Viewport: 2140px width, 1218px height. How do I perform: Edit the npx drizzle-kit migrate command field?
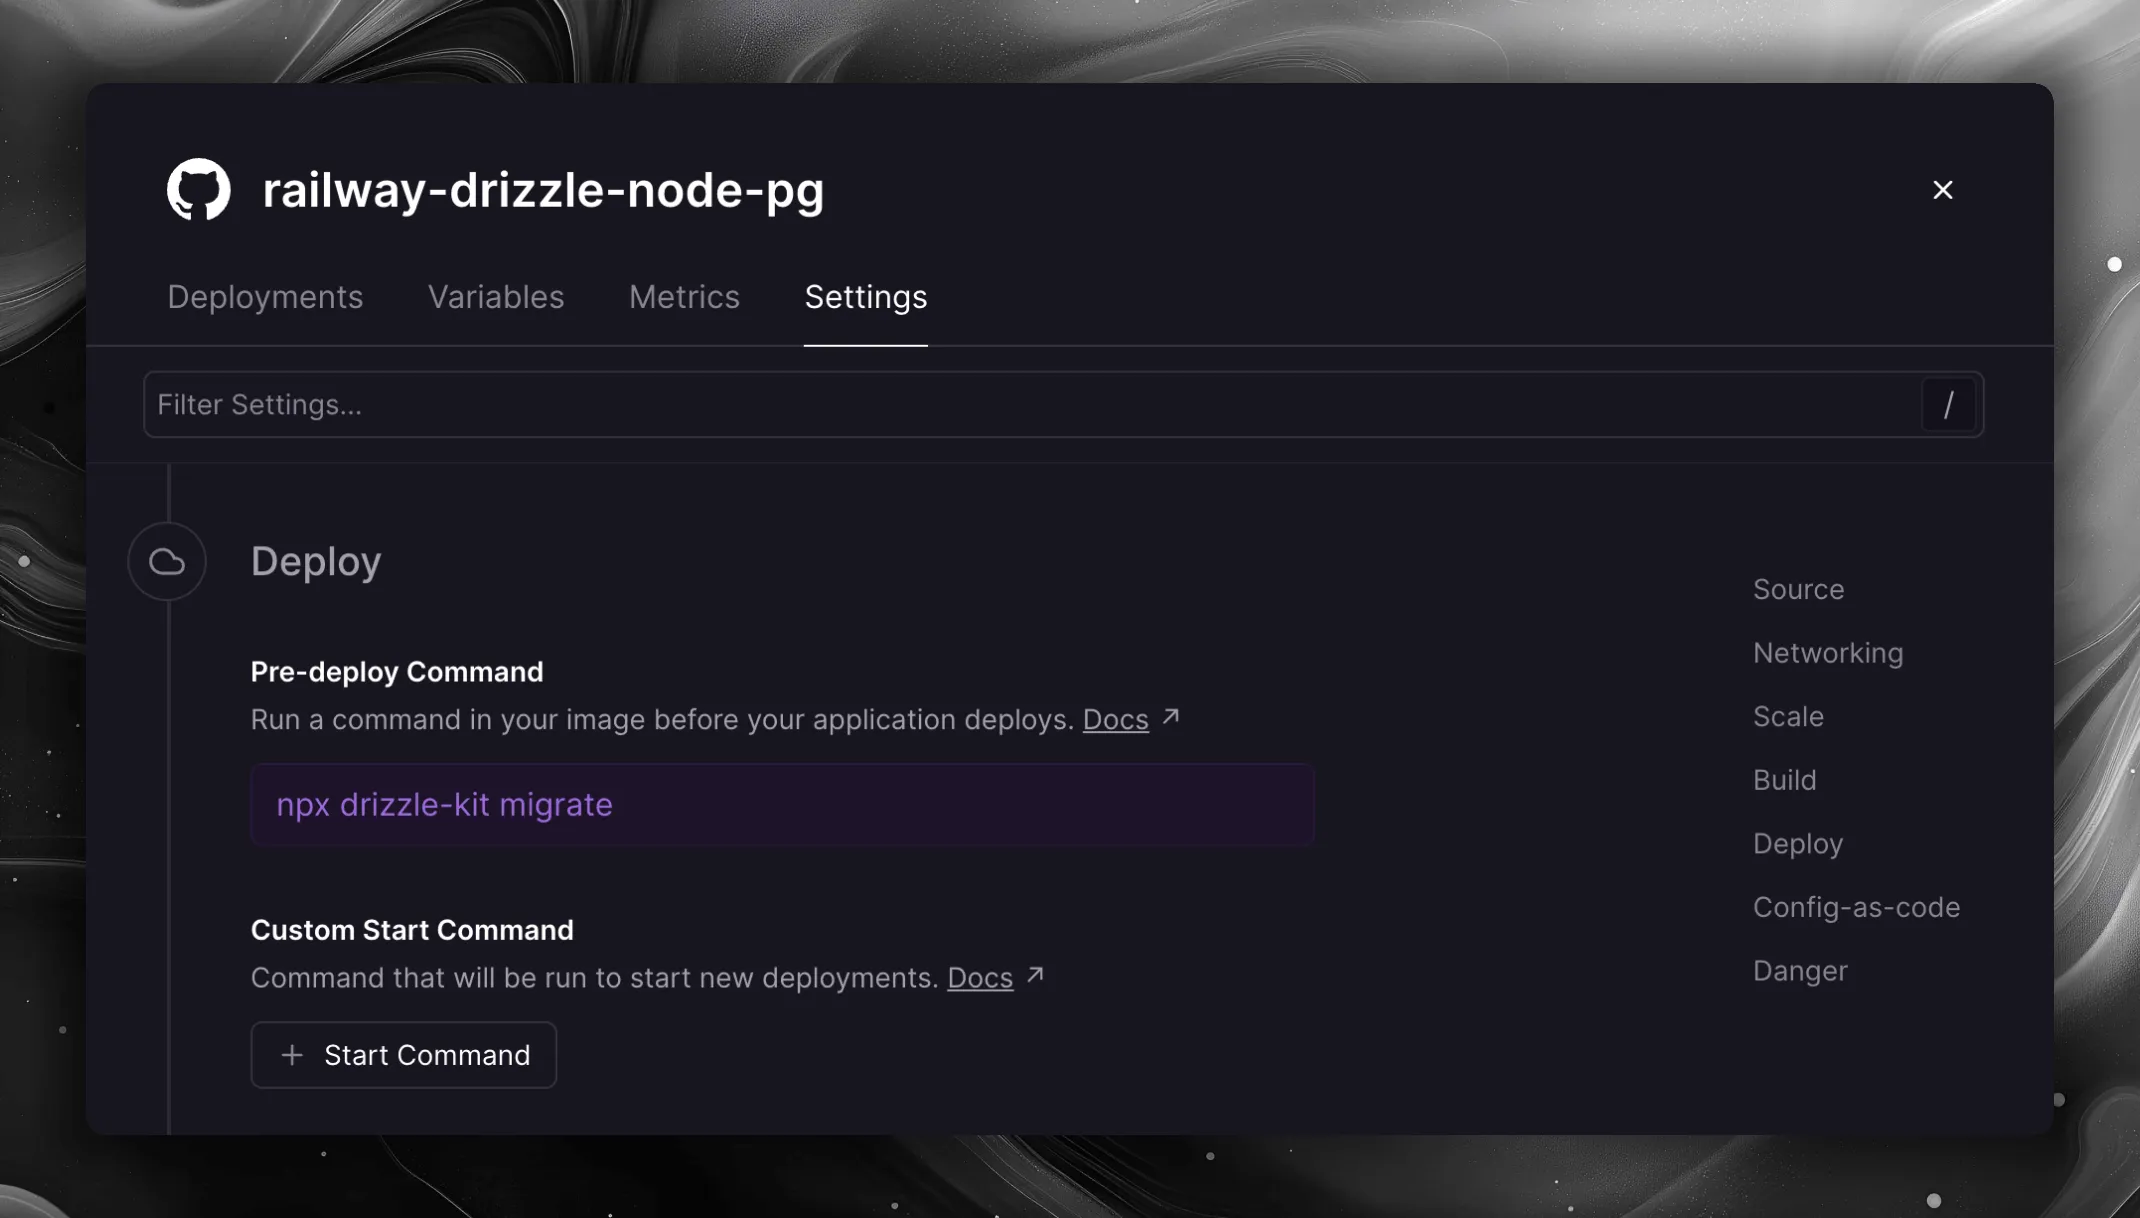click(x=782, y=805)
